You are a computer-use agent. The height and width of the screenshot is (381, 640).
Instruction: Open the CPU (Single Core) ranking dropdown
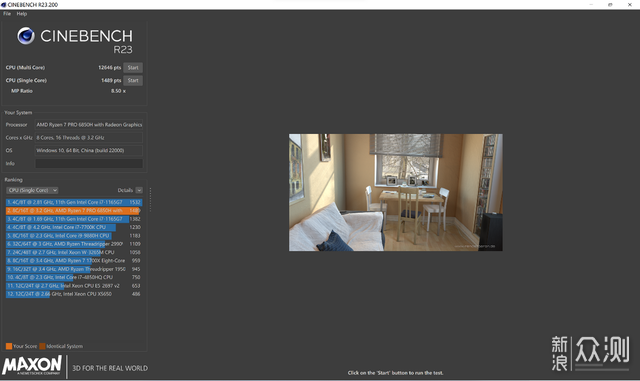click(32, 190)
